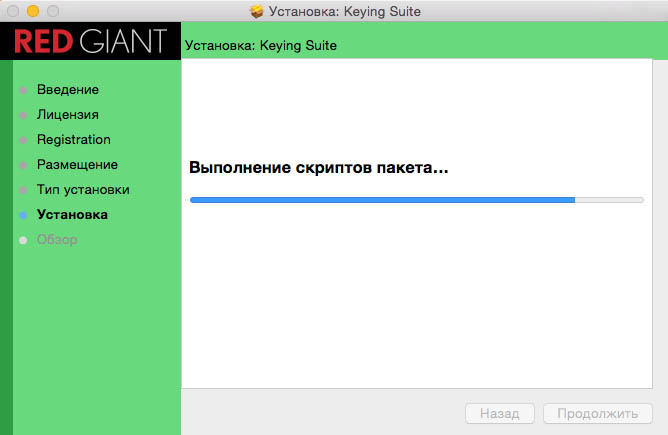Click the bullet beside Тип установки
Screen dimensions: 668x435
(23, 190)
